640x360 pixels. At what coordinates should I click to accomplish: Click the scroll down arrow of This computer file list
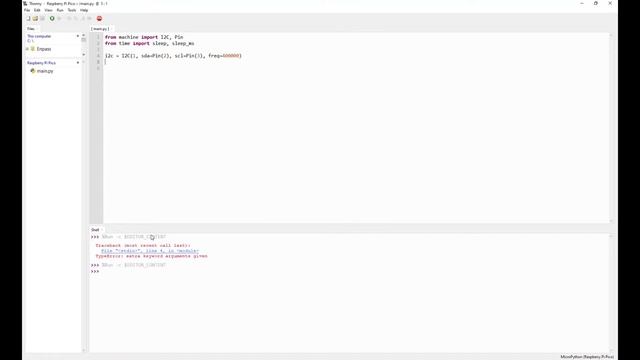(x=84, y=54)
